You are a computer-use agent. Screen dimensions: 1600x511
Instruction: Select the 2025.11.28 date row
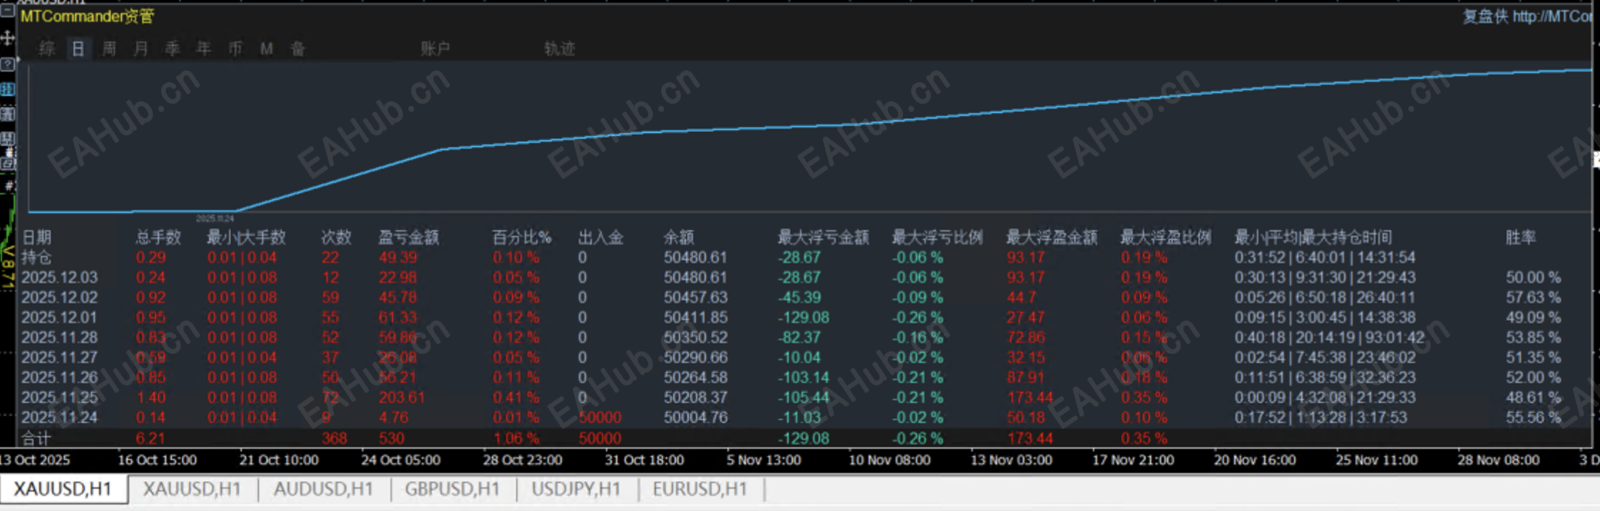point(60,337)
